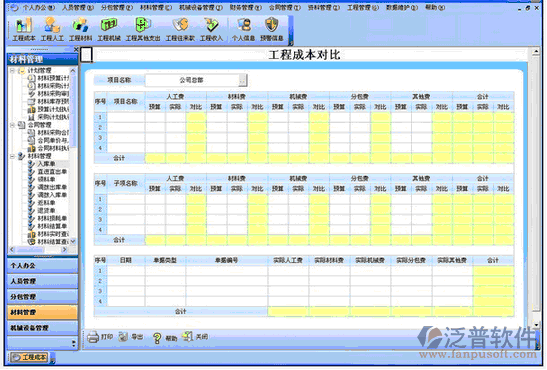Open the 财务管理 menu
Screen dimensions: 547x370
click(246, 7)
